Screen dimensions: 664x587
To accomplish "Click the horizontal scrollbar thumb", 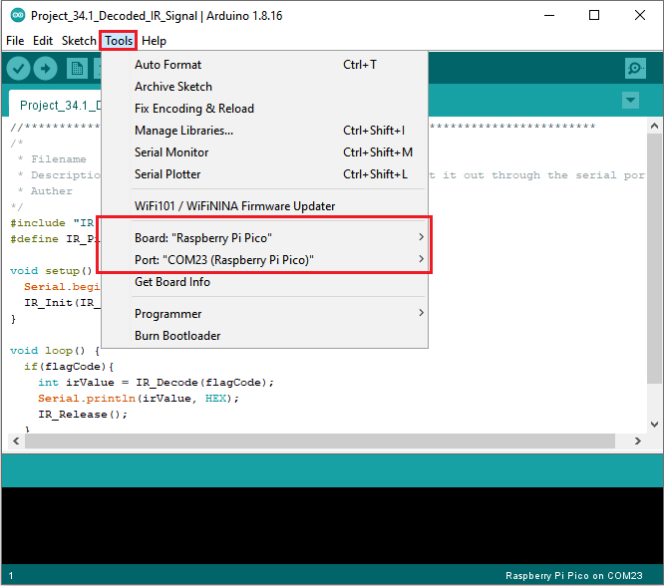I will click(x=320, y=441).
